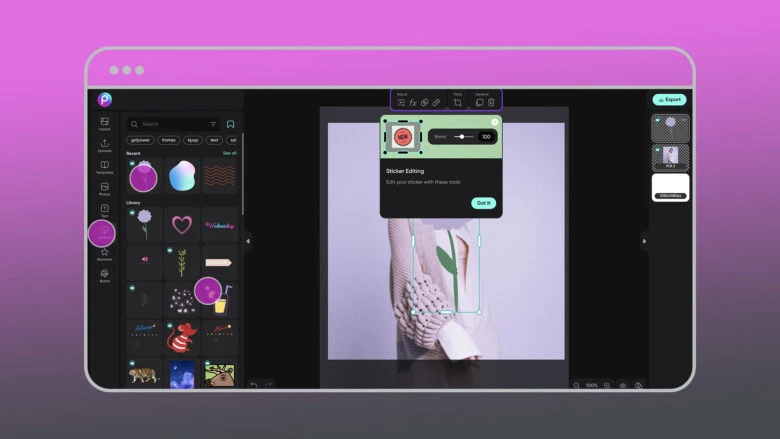Toggle the preview eye icon at bottom

pos(622,385)
